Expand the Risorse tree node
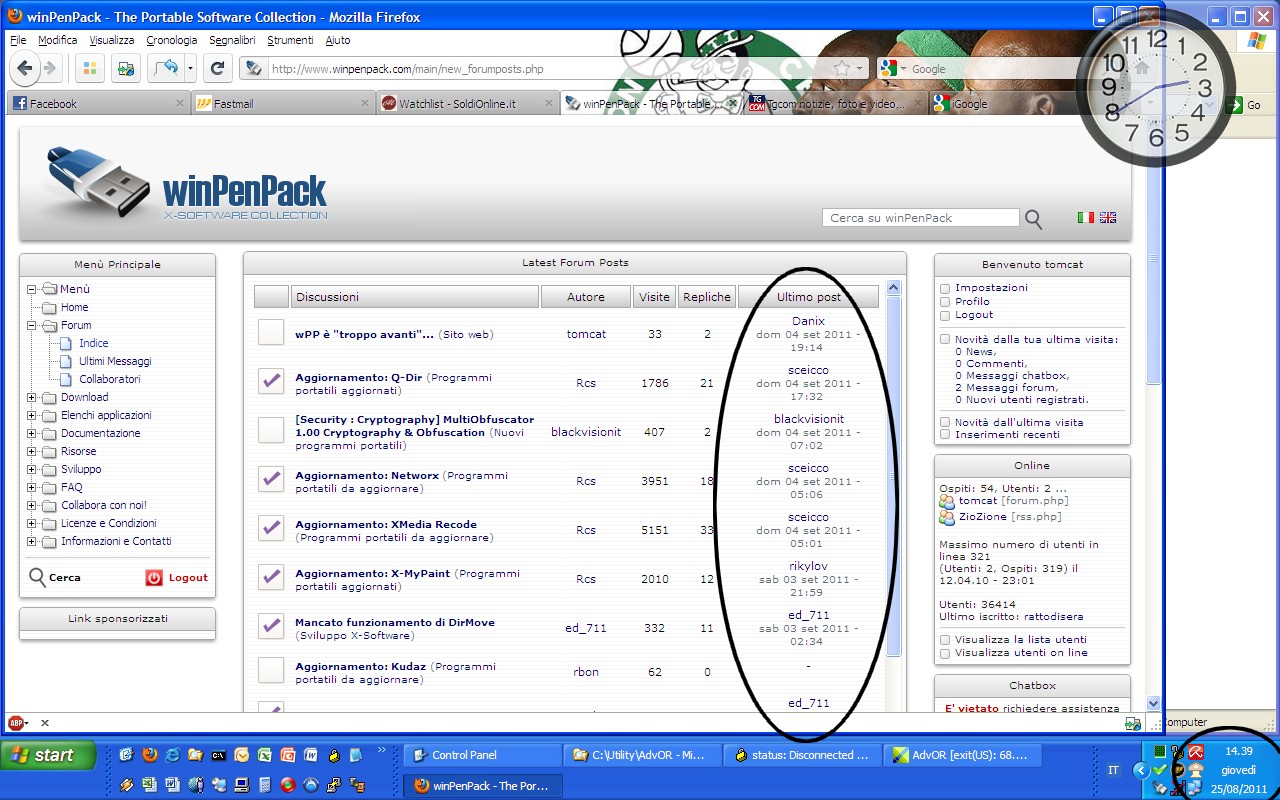This screenshot has height=800, width=1280. [x=32, y=452]
